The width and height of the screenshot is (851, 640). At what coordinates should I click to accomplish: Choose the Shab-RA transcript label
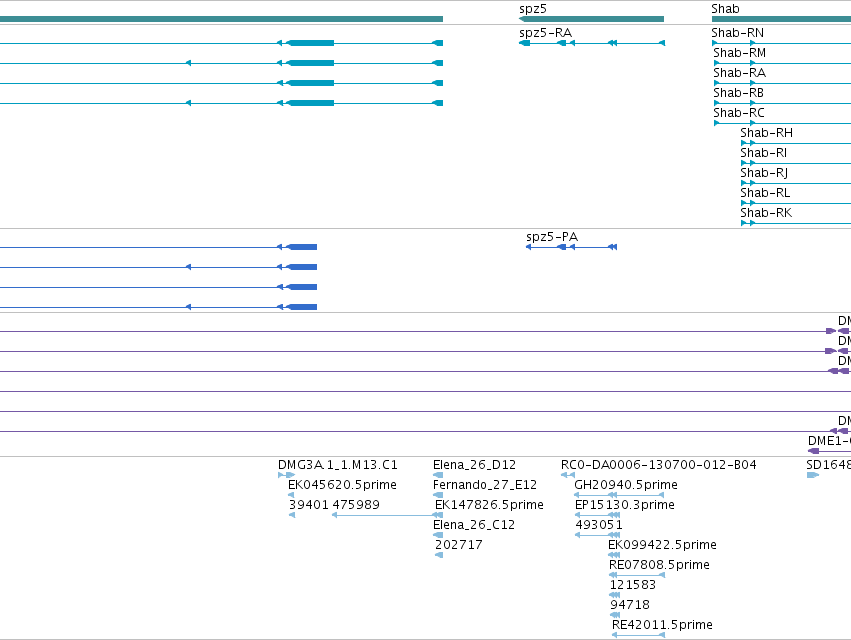point(739,73)
